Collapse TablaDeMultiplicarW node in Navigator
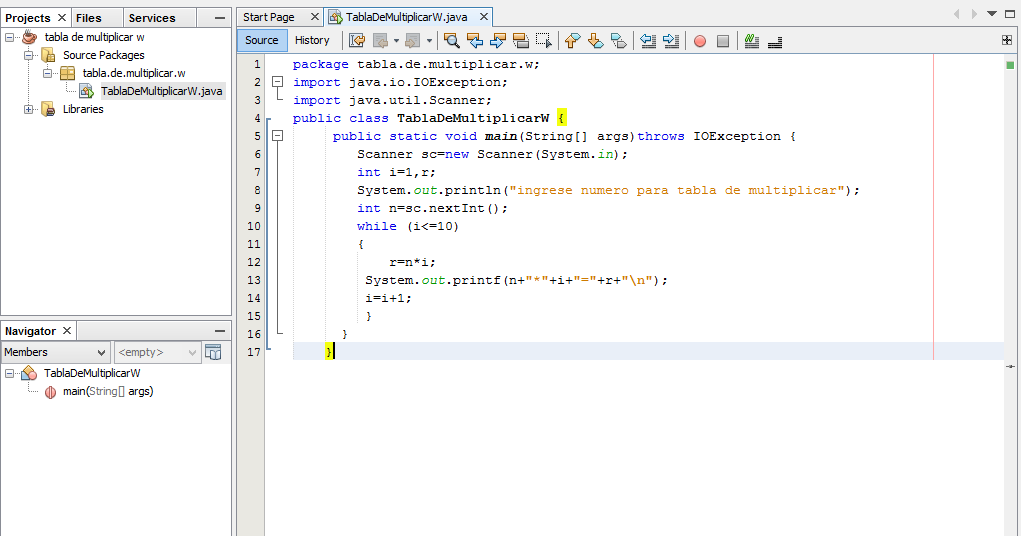Screen dimensions: 1021x536 [x=9, y=373]
